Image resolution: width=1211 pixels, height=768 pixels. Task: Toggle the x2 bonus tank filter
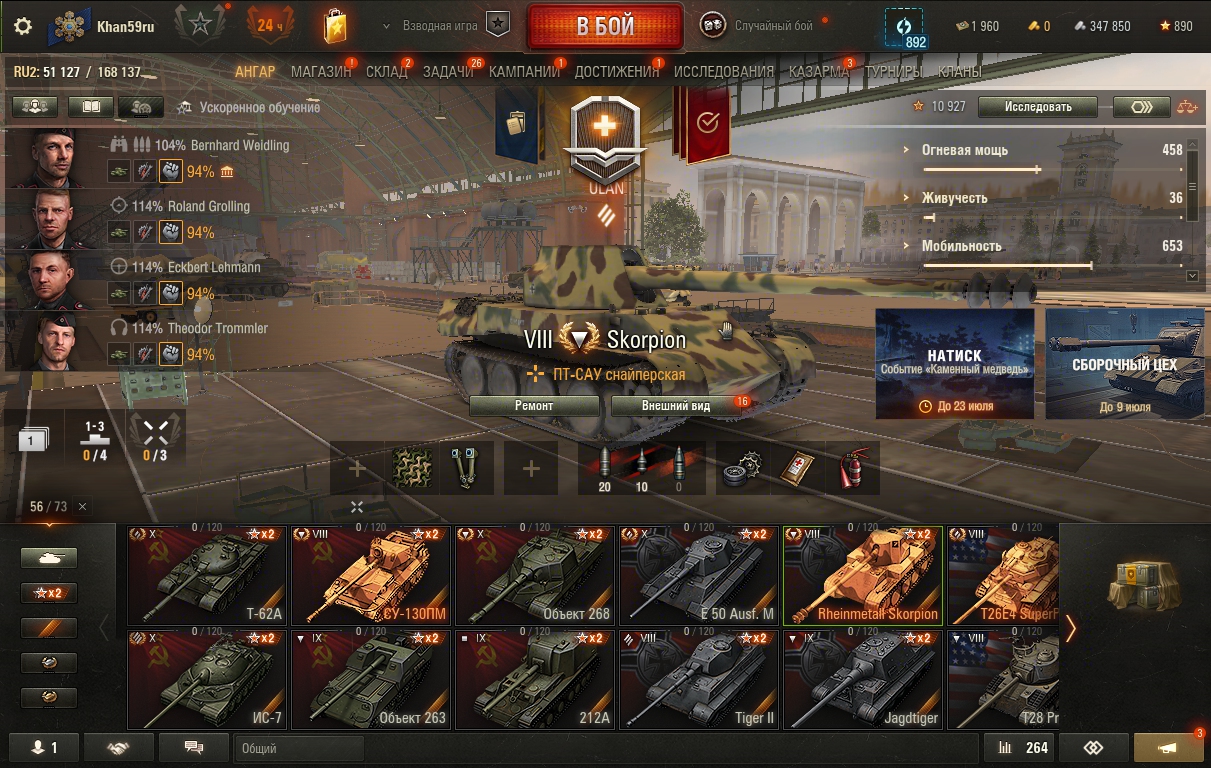click(48, 593)
